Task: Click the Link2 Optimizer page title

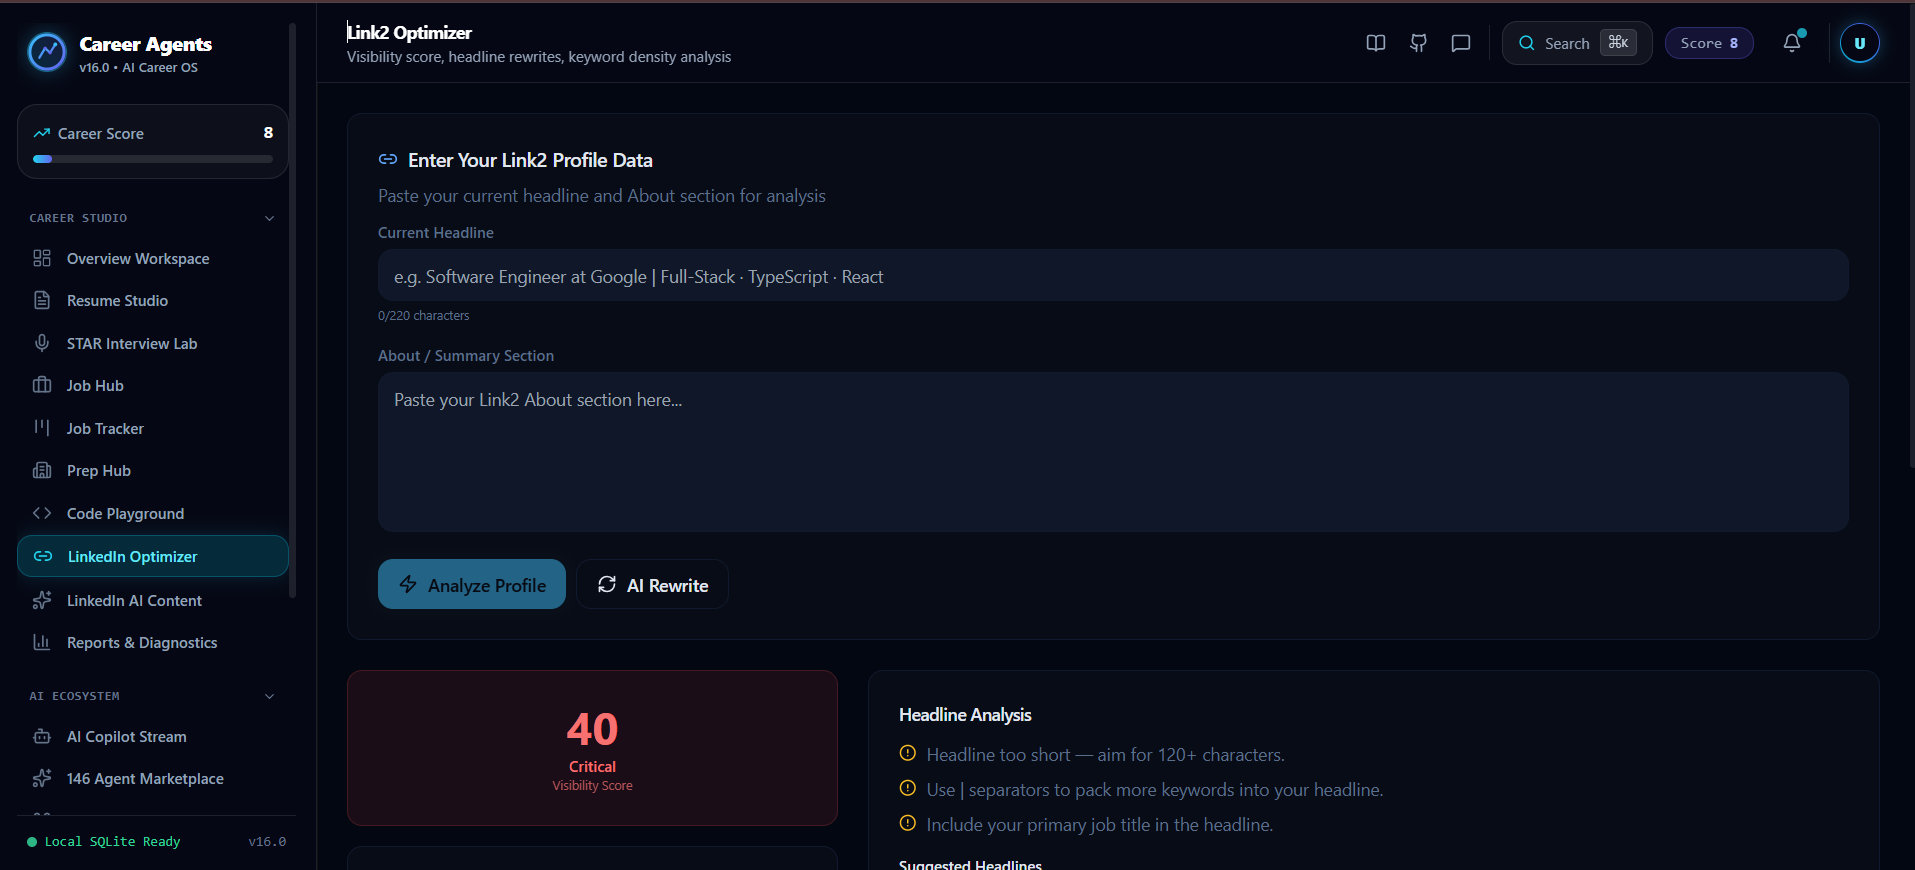Action: coord(409,32)
